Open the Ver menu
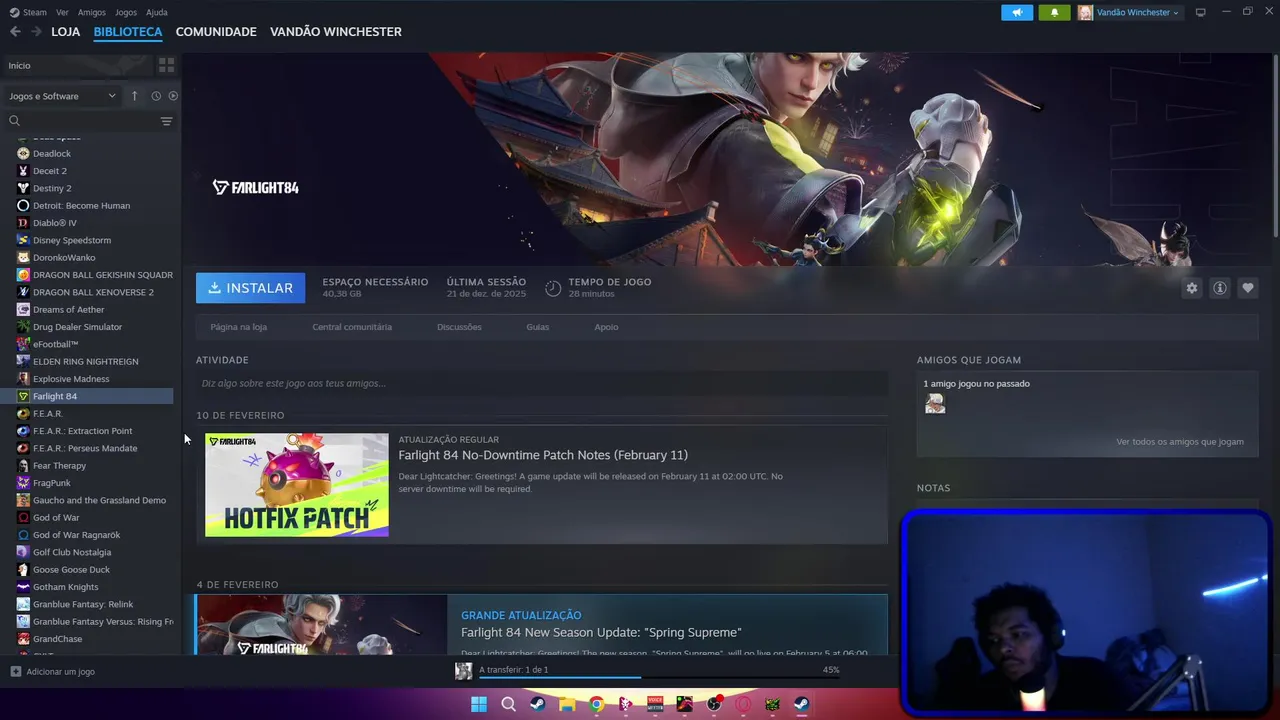This screenshot has width=1280, height=720. pos(62,12)
